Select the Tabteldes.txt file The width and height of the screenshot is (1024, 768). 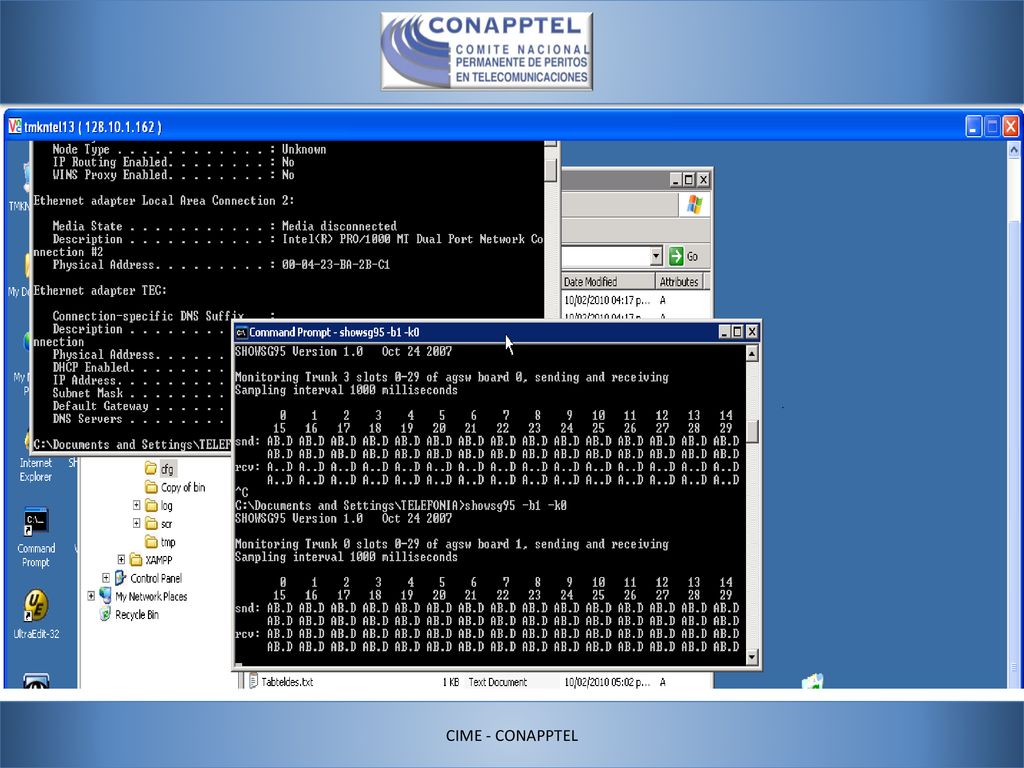[281, 682]
